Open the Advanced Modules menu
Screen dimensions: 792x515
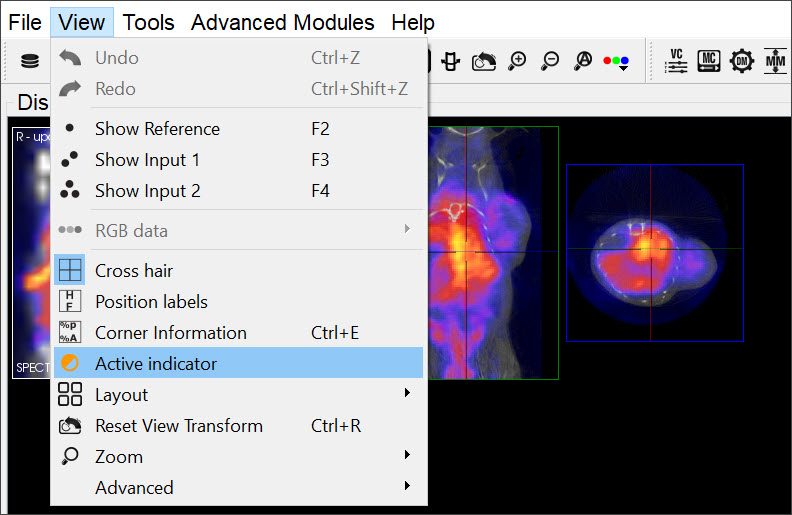(282, 22)
